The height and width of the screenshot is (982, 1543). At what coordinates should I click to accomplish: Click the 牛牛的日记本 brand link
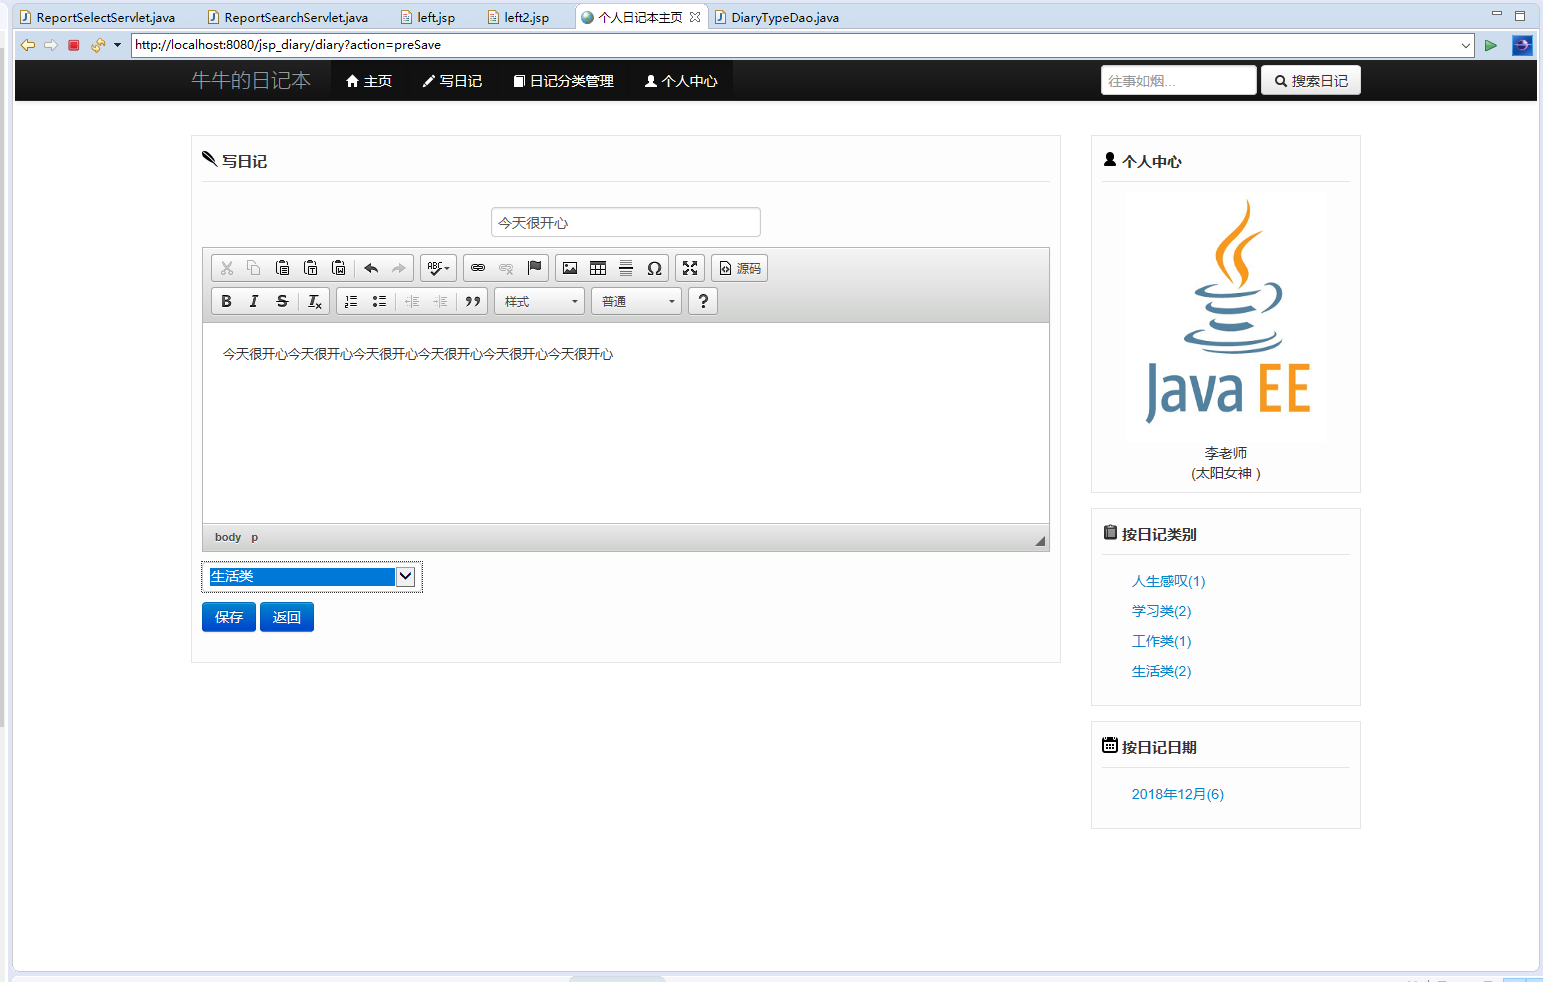point(251,81)
